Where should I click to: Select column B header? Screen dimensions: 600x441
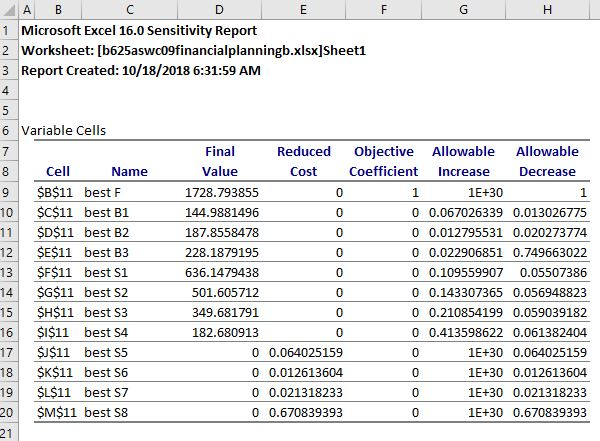point(58,9)
